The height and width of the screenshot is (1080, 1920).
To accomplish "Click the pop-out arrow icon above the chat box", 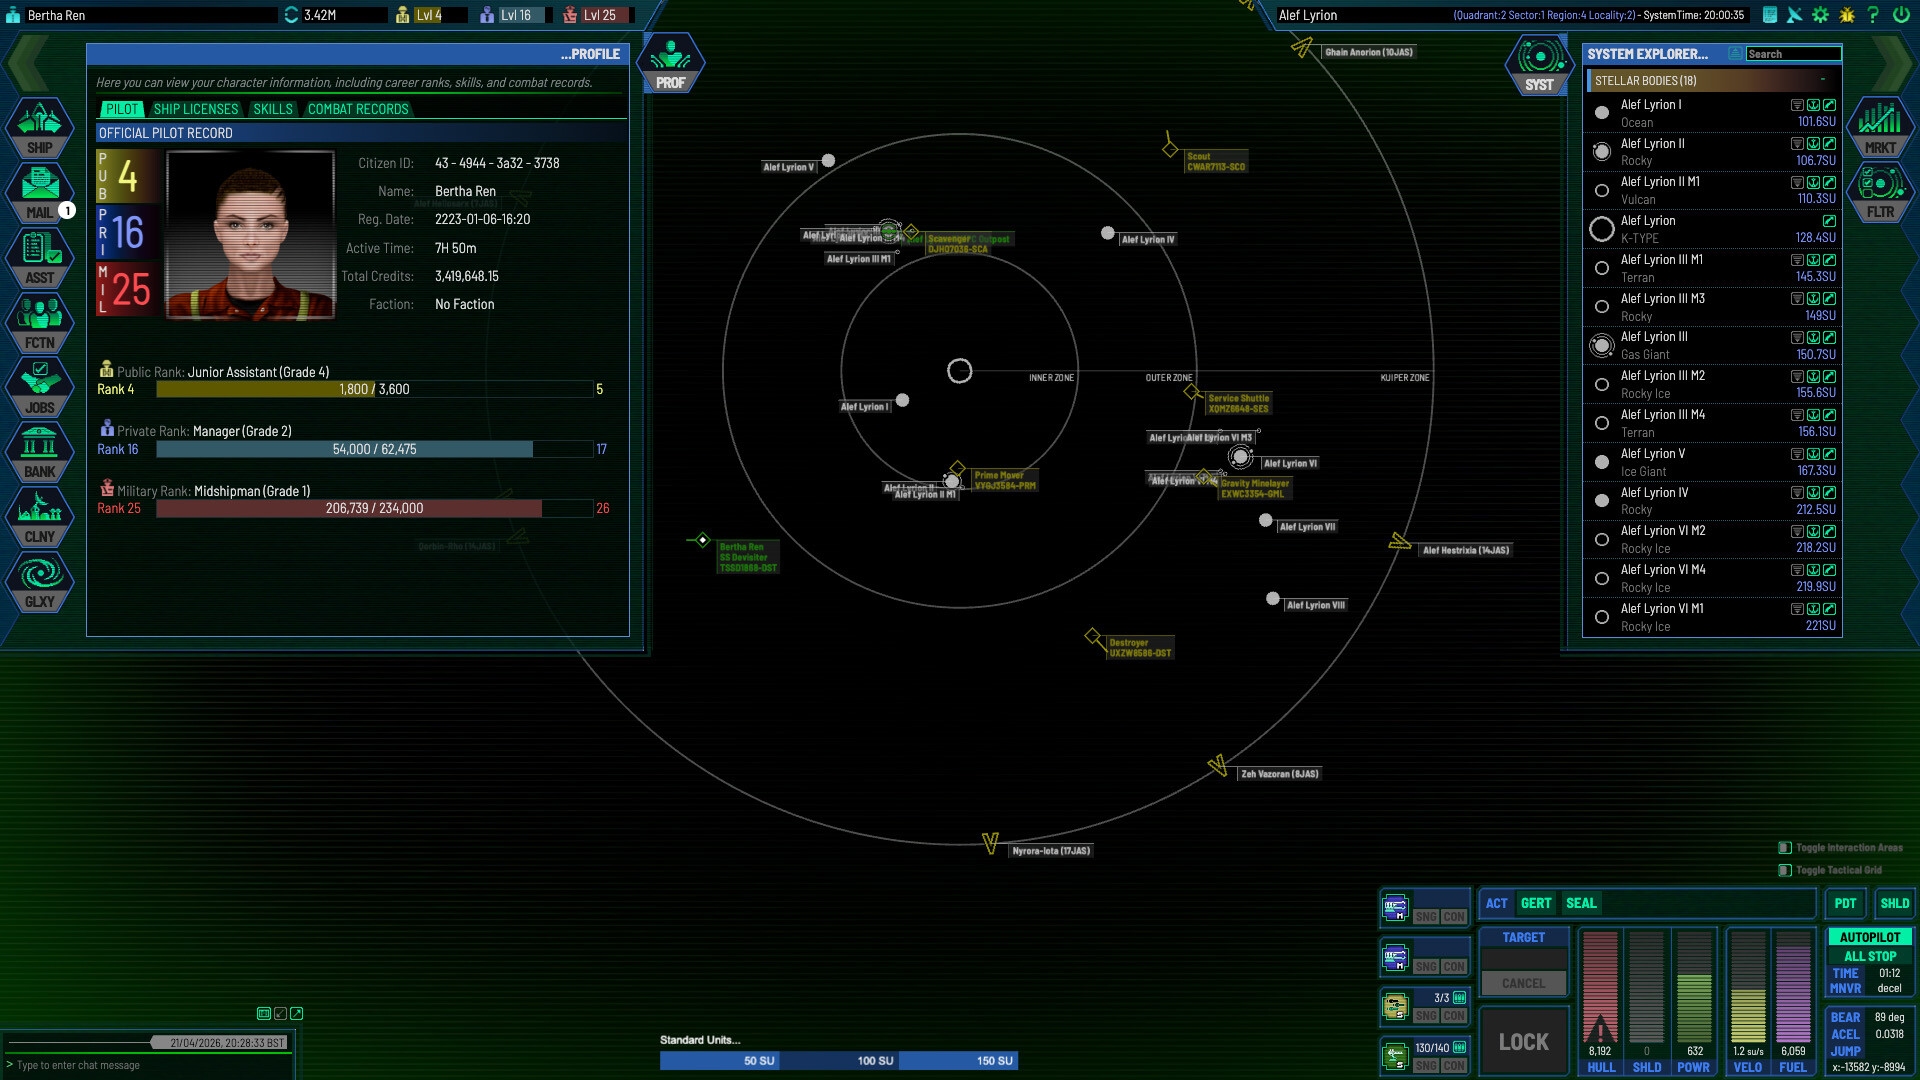I will coord(297,1014).
